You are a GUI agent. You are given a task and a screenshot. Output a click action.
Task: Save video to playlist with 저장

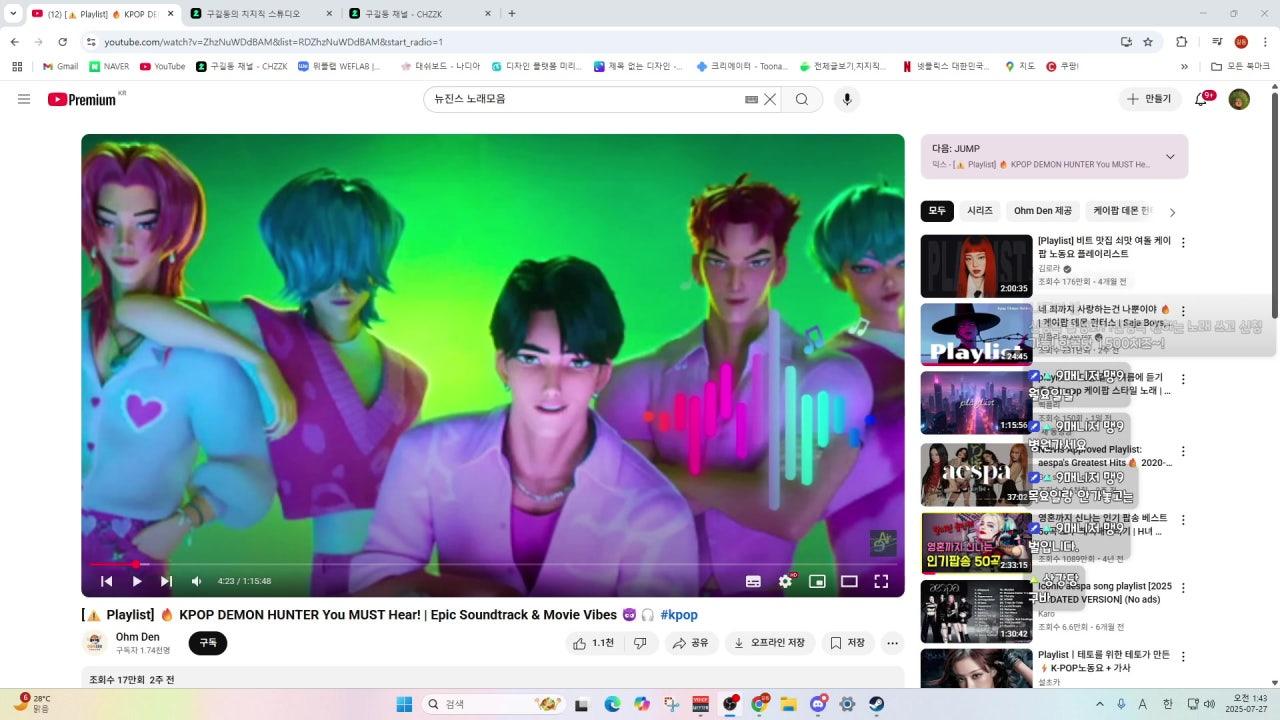848,643
